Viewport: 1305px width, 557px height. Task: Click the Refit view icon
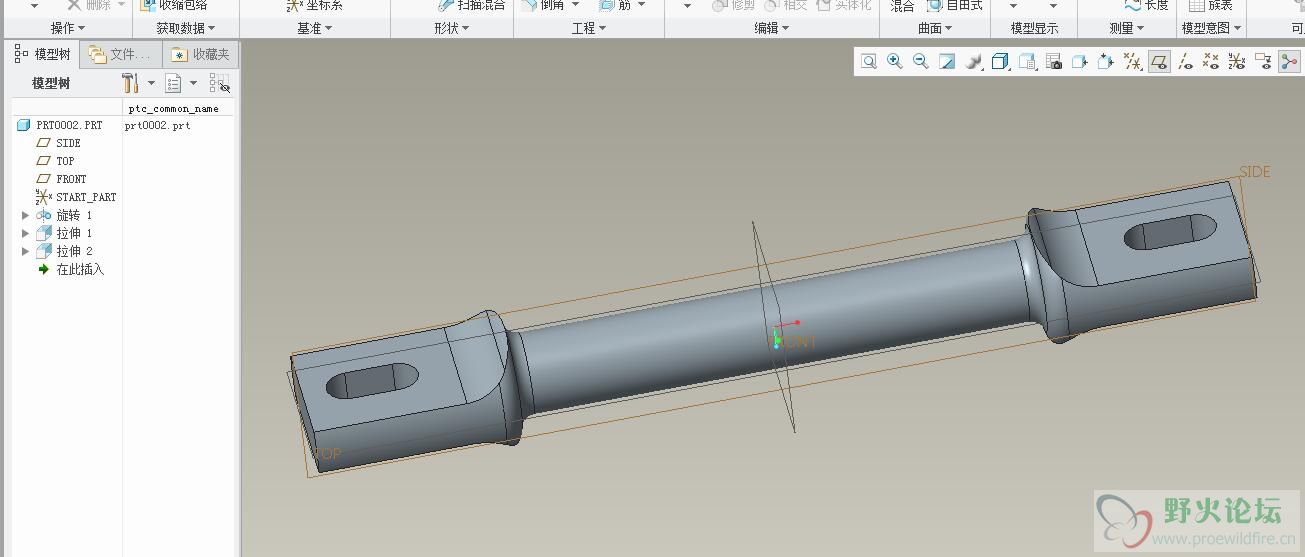(869, 62)
